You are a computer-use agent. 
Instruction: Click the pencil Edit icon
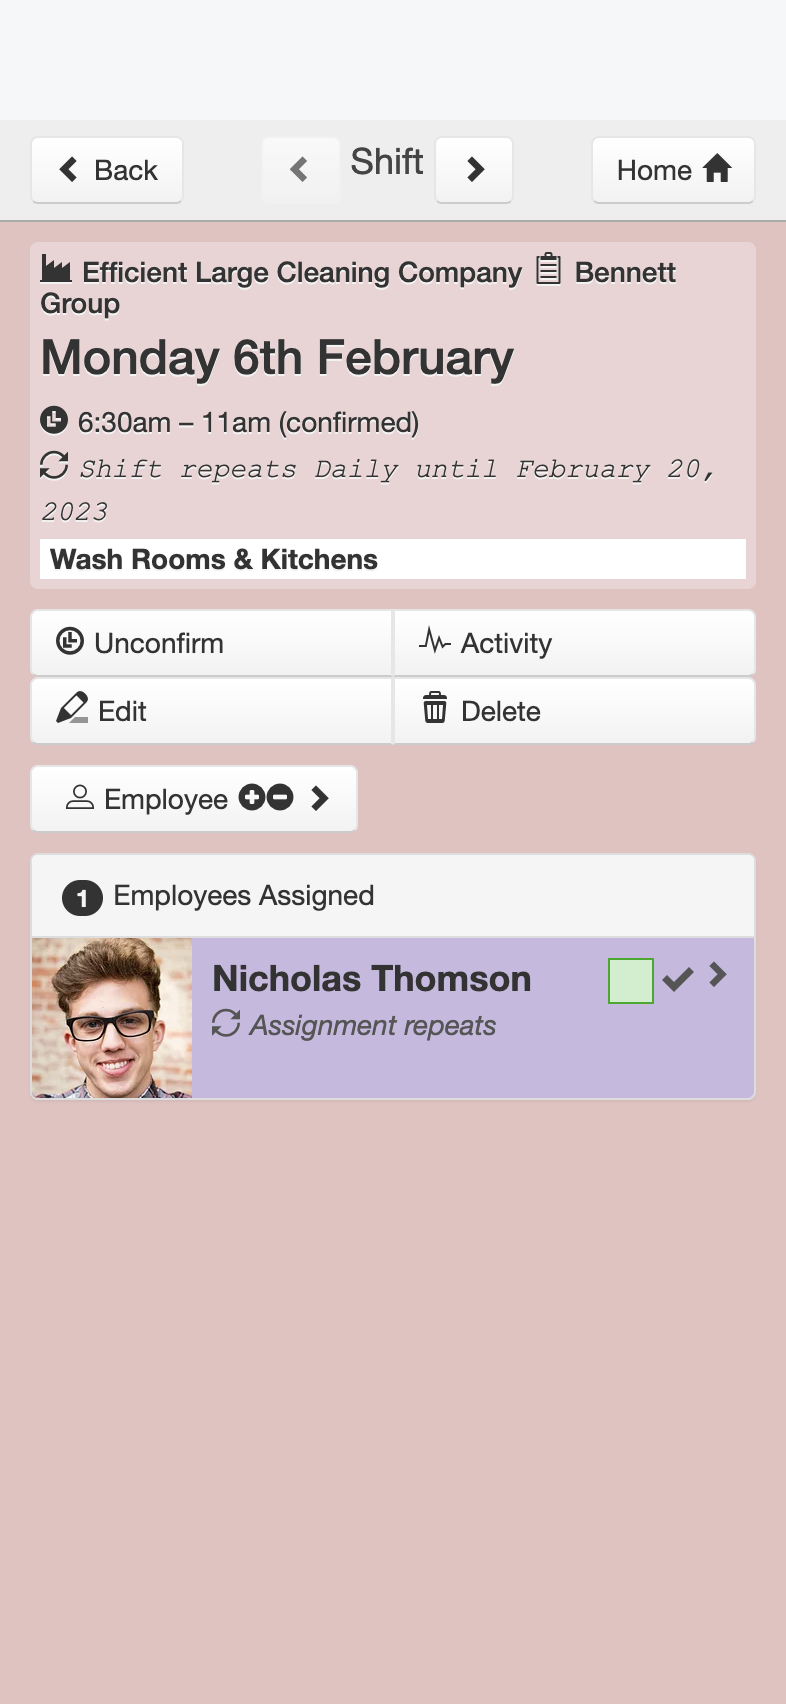tap(72, 708)
